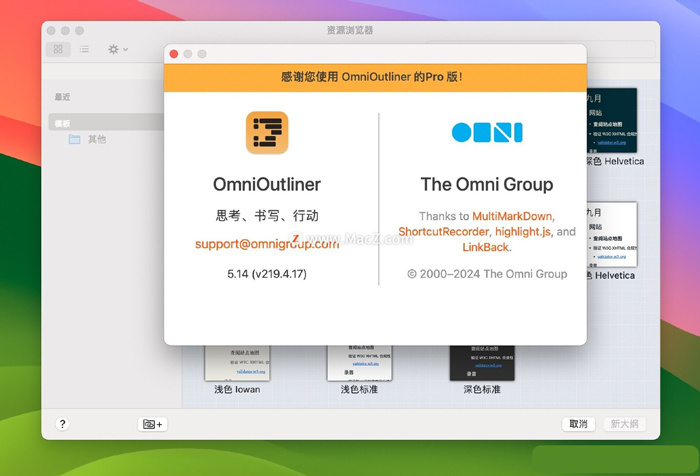Click the Omni Group logo
700x476 pixels.
(x=487, y=132)
